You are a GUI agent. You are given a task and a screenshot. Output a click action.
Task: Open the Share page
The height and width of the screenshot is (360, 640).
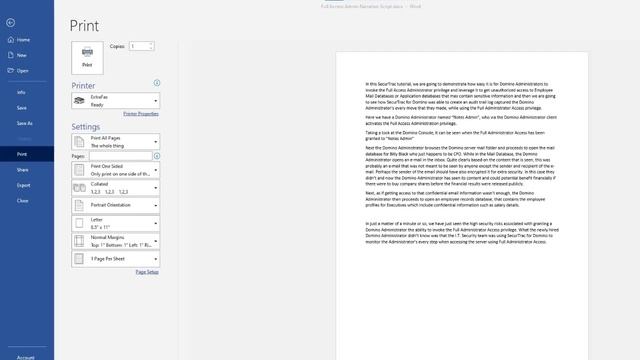22,170
